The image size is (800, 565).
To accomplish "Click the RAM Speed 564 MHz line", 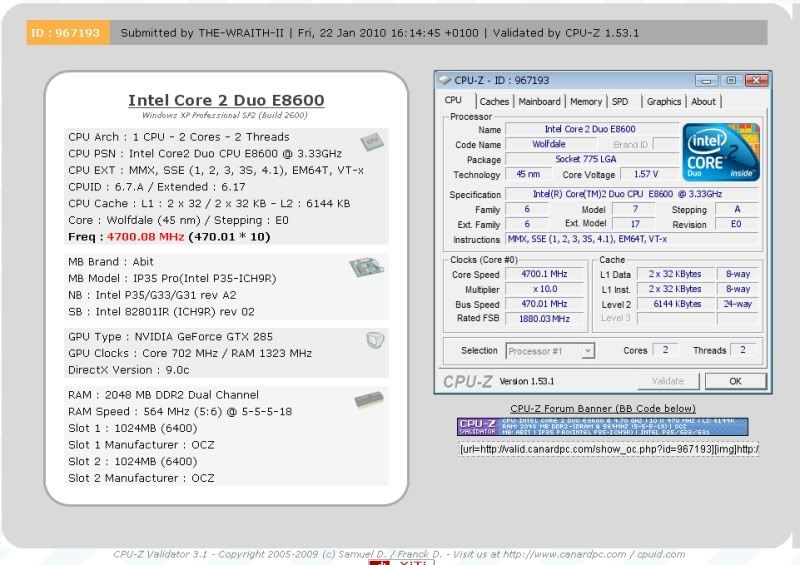I will click(180, 412).
